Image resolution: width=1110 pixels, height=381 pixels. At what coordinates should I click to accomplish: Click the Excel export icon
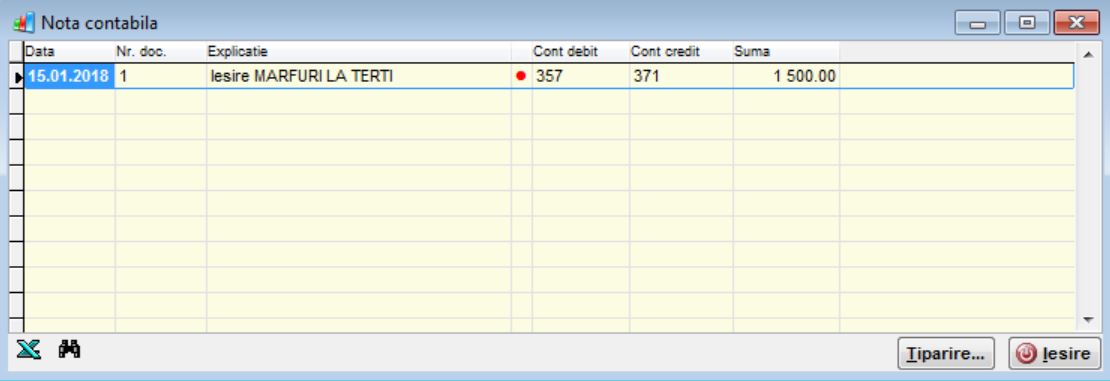[x=28, y=349]
